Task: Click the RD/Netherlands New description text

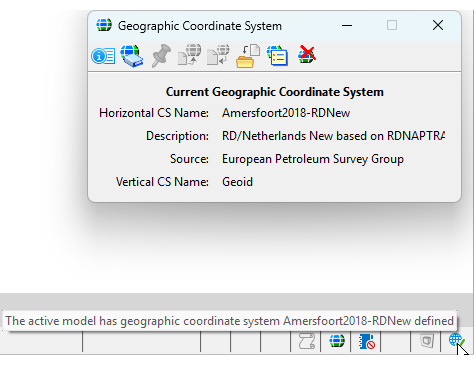Action: pos(333,136)
